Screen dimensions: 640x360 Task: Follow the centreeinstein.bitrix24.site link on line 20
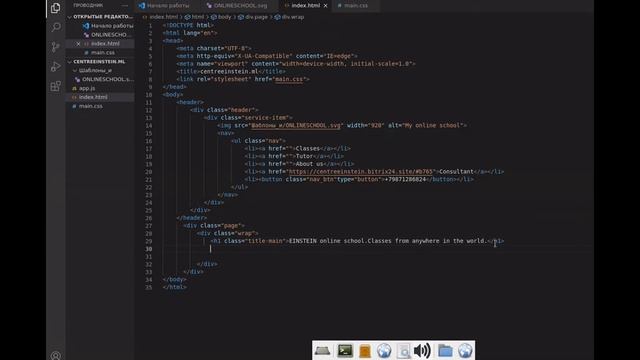360,172
